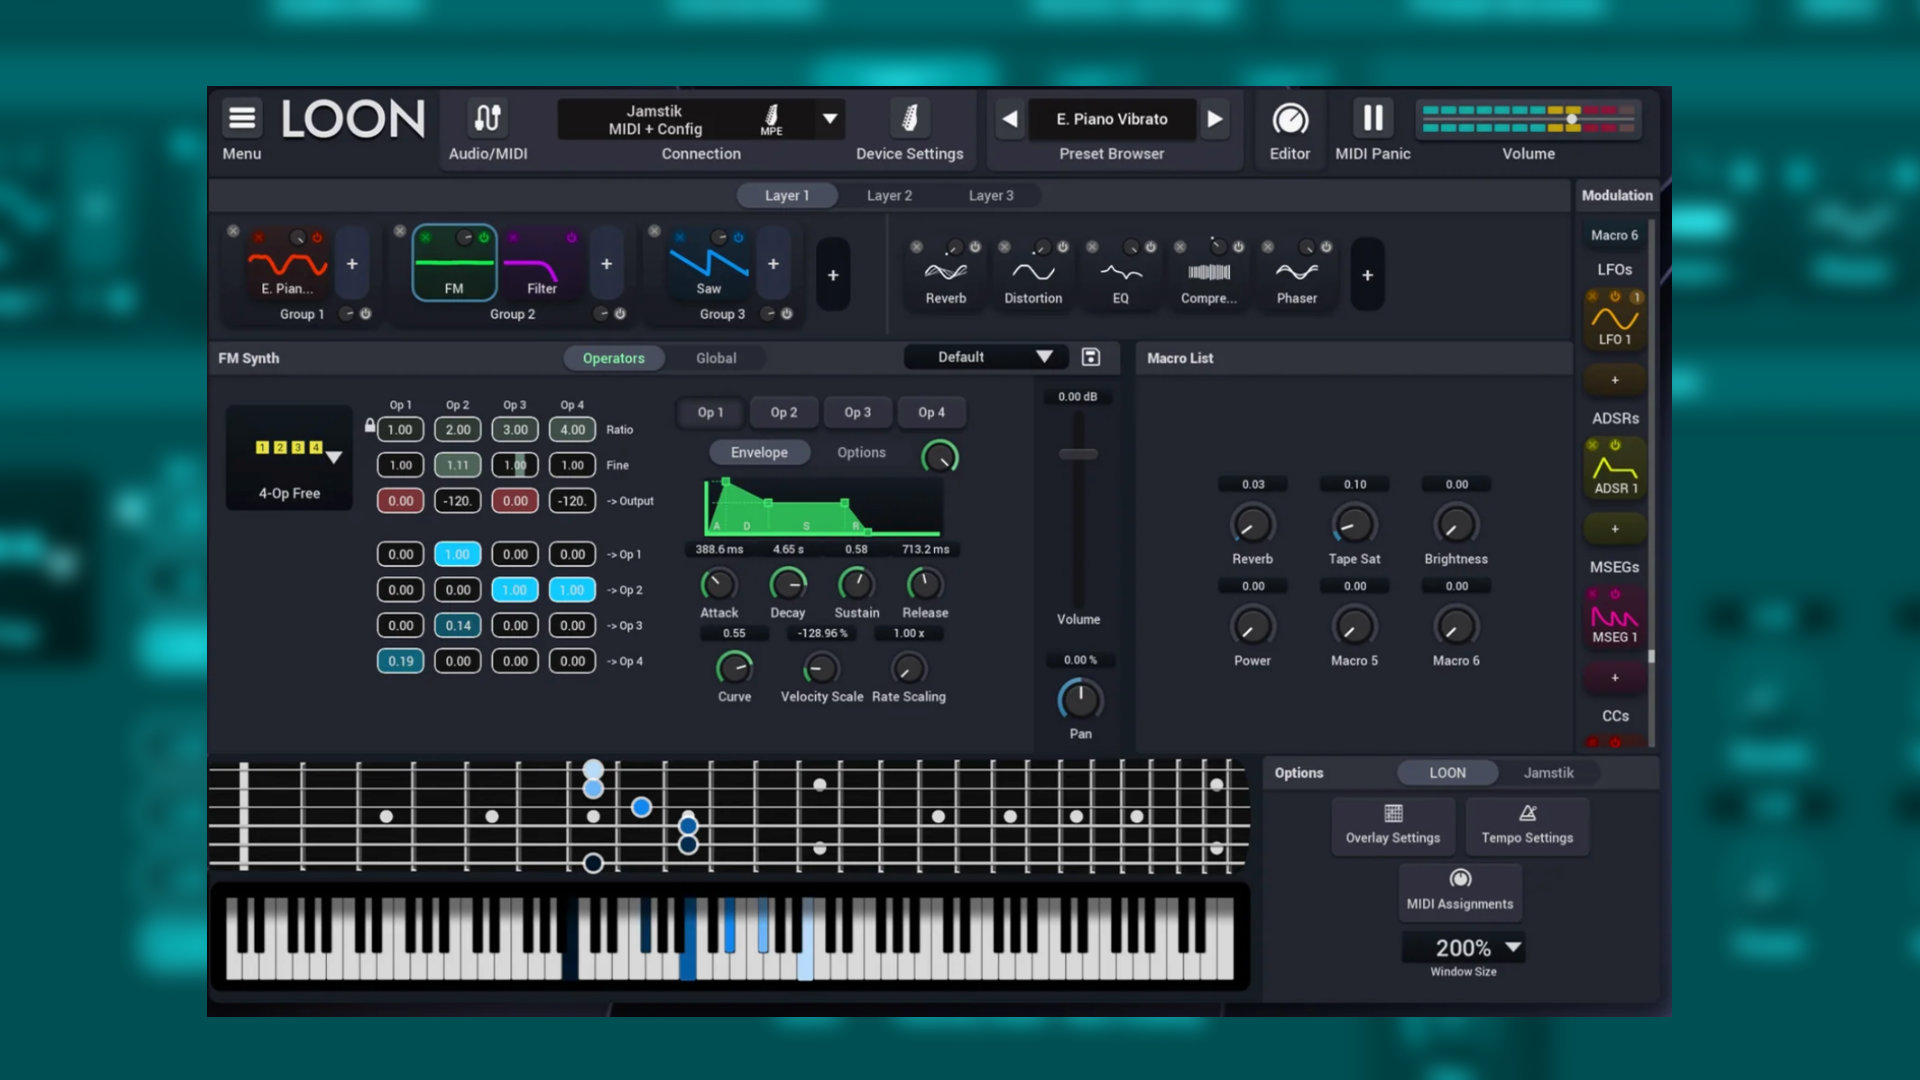Toggle the Phaser effect power button
The width and height of the screenshot is (1920, 1080).
click(1326, 246)
